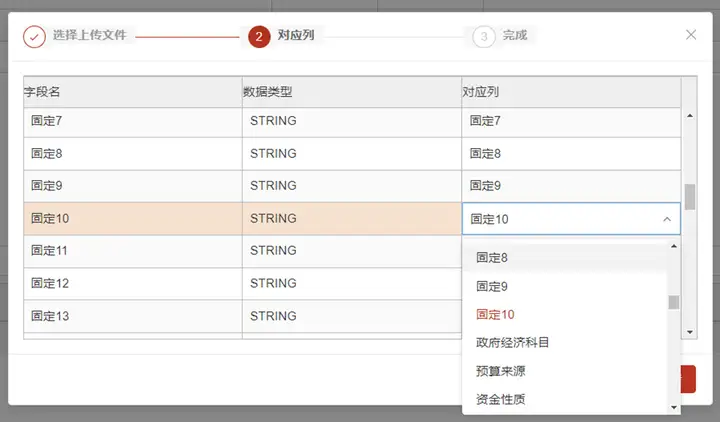Click the red button at bottom right
This screenshot has width=720, height=422.
pyautogui.click(x=688, y=379)
